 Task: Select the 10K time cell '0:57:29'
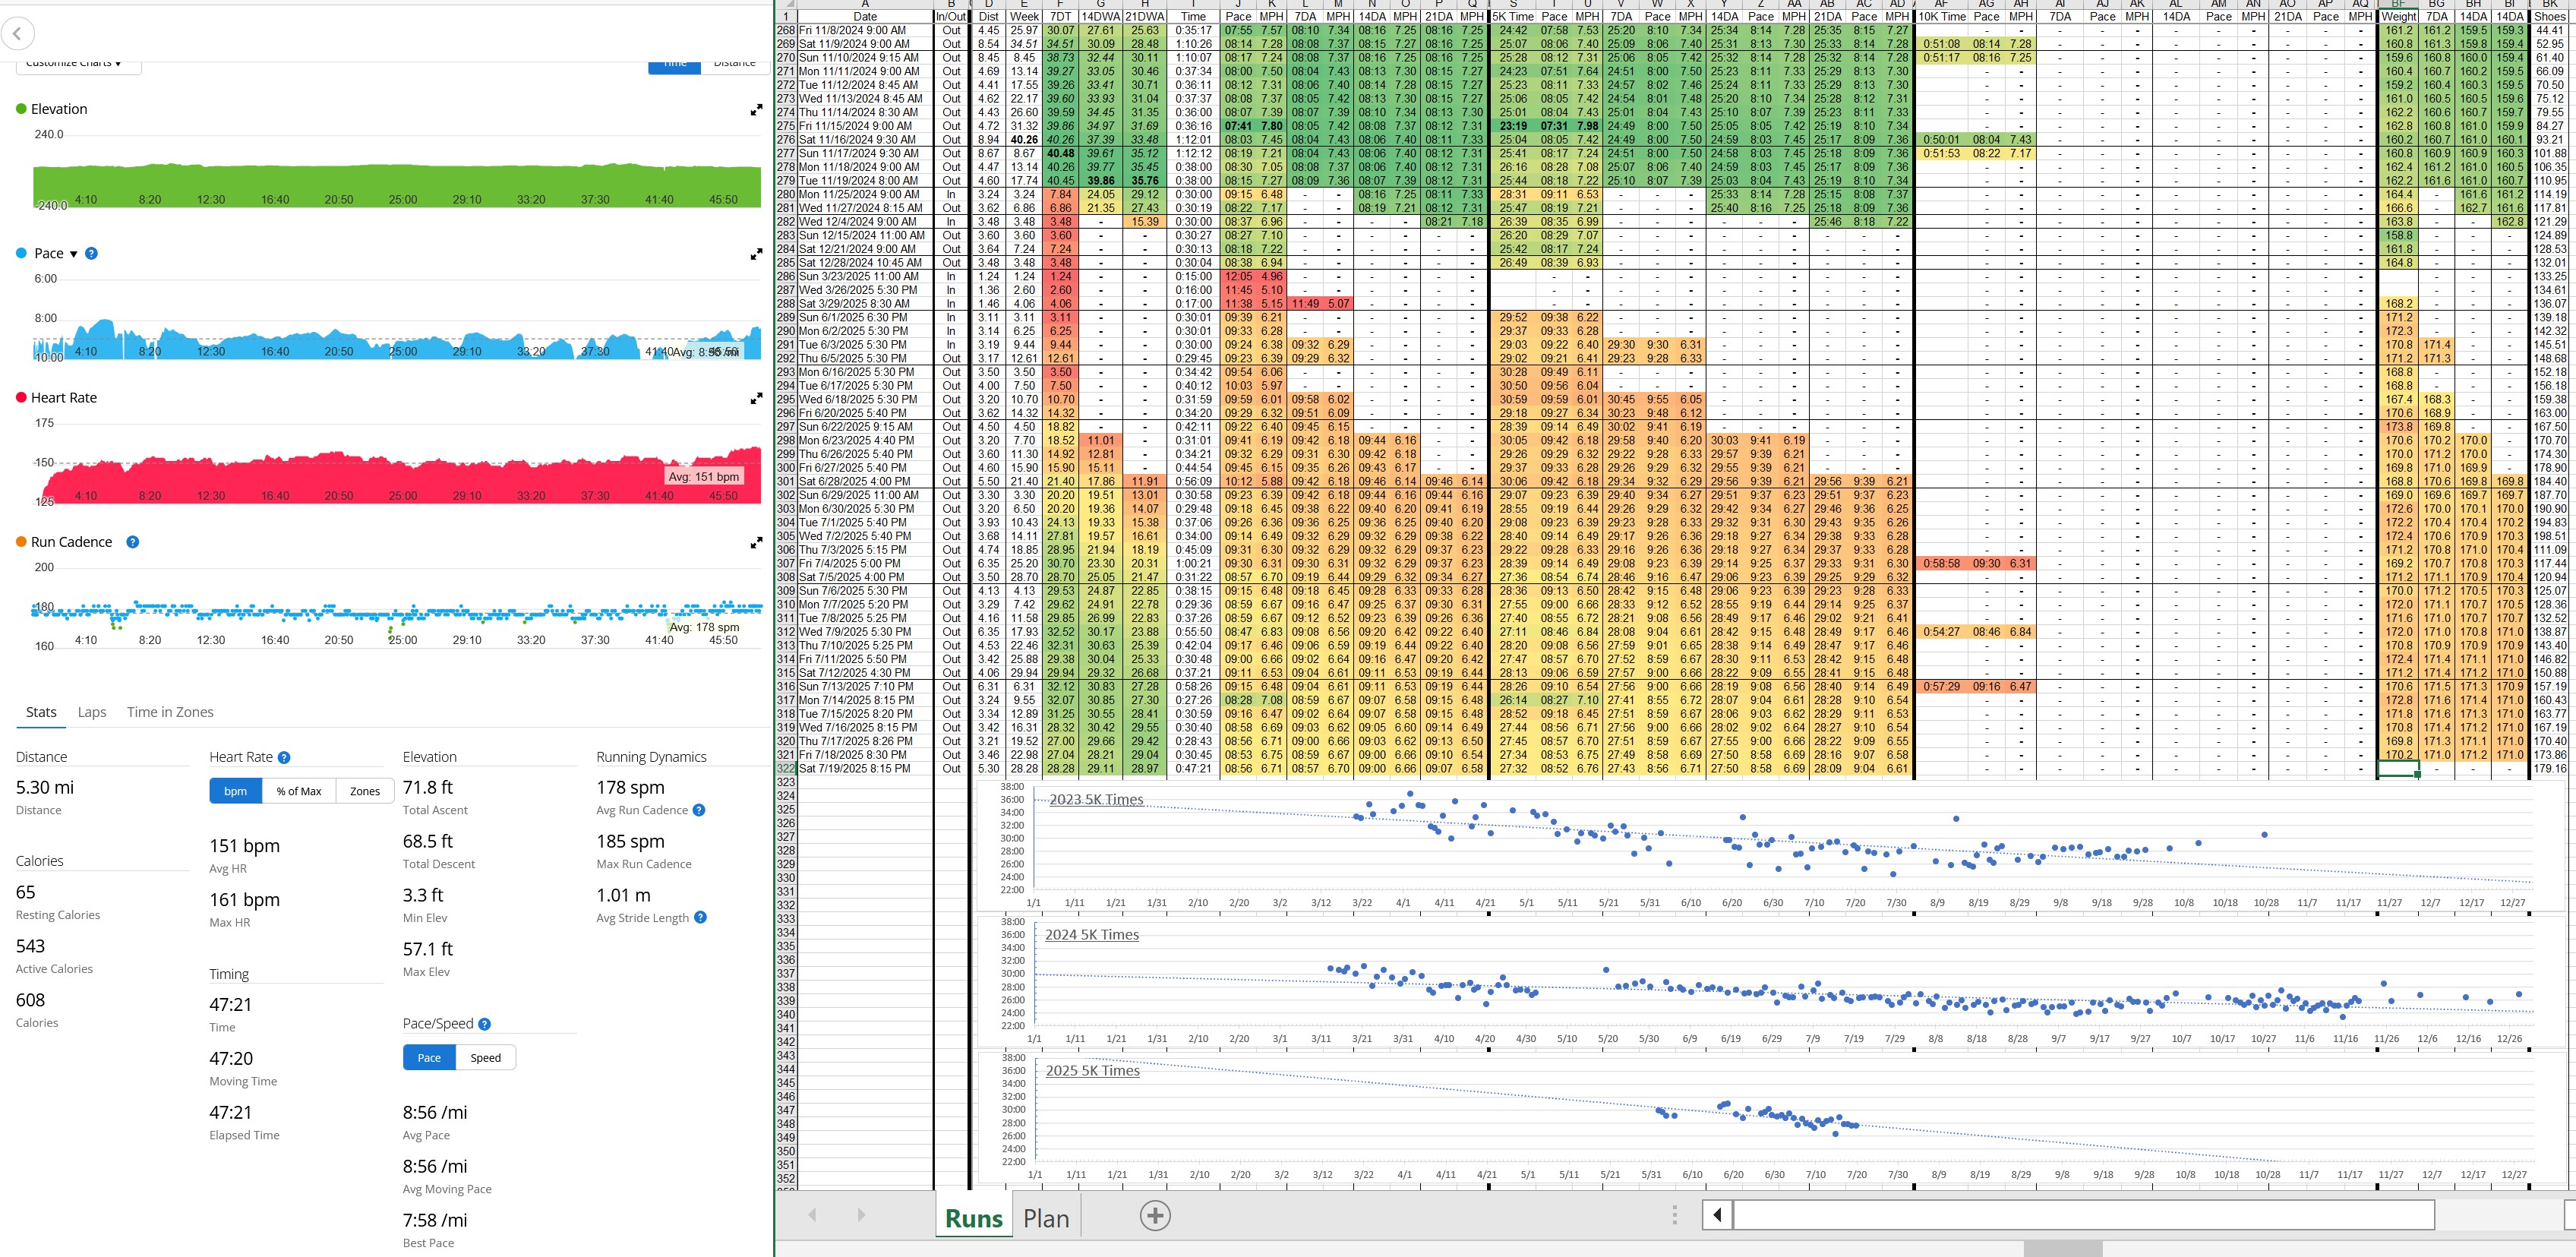pos(1941,687)
